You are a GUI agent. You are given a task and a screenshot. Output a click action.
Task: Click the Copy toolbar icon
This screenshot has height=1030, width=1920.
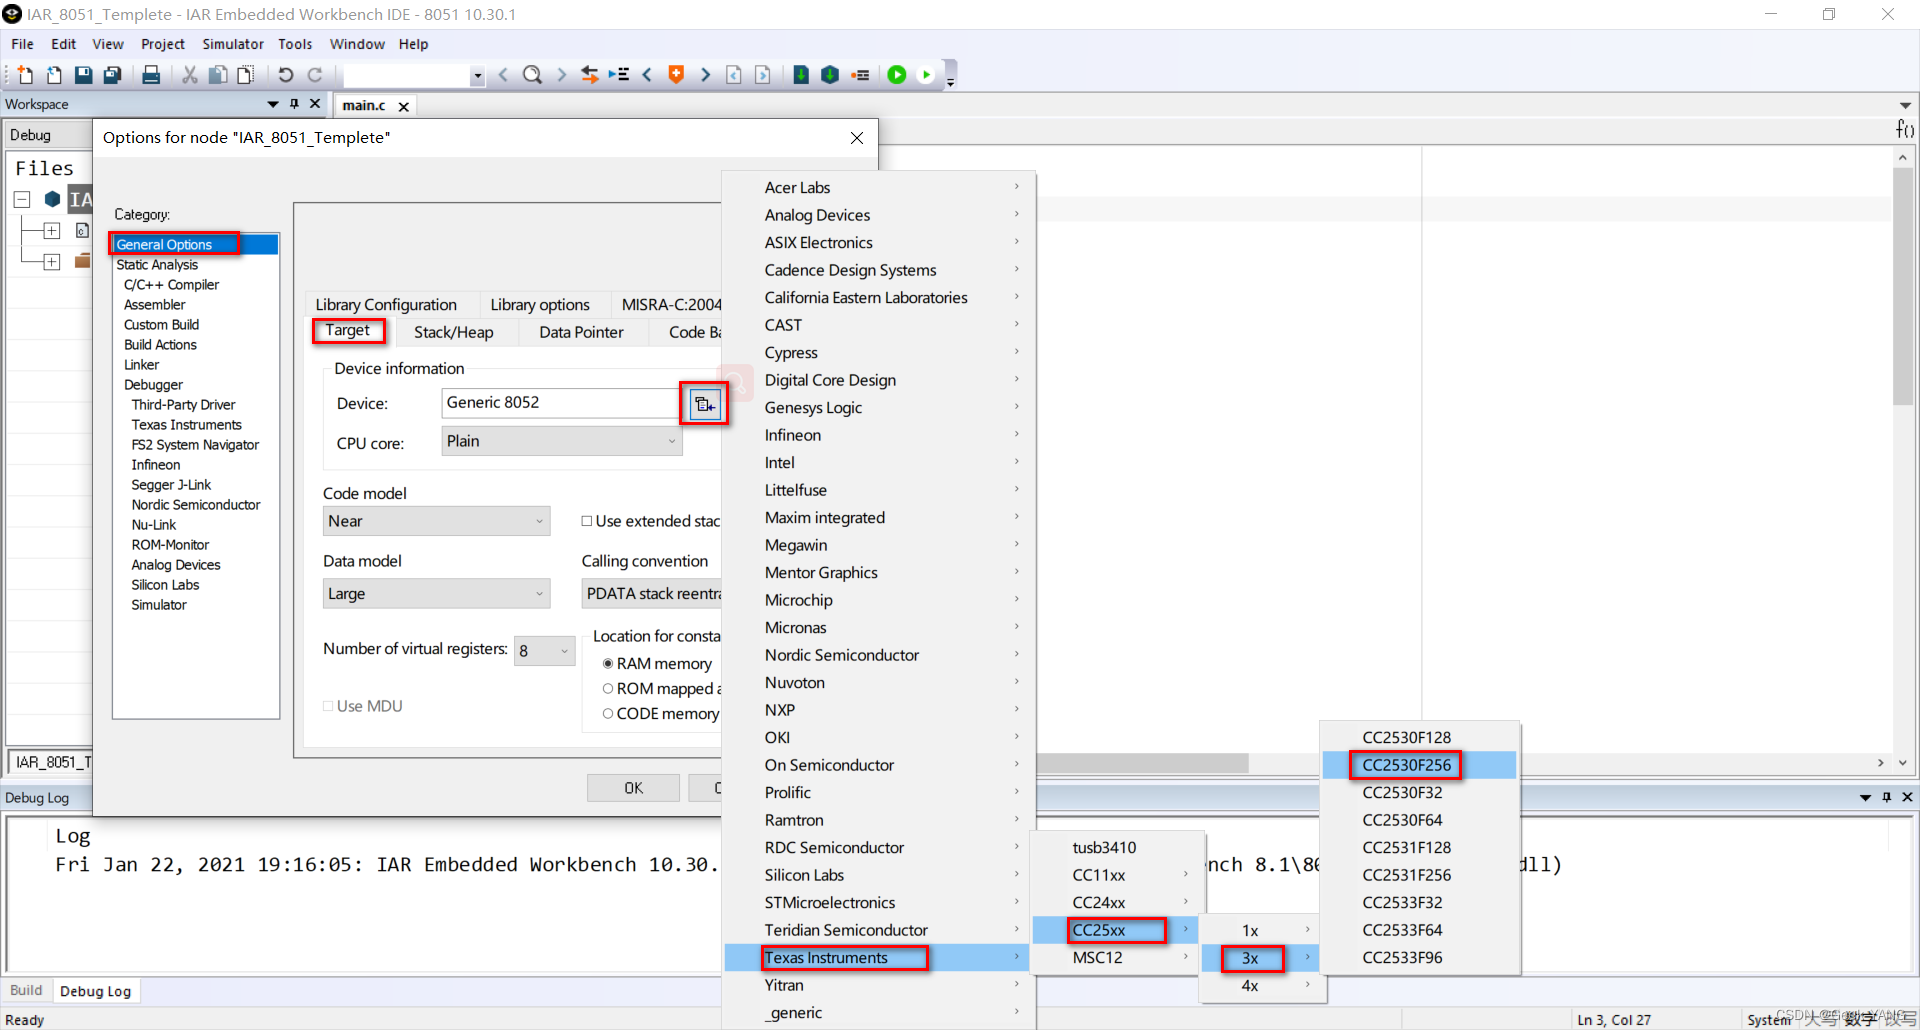coord(217,75)
